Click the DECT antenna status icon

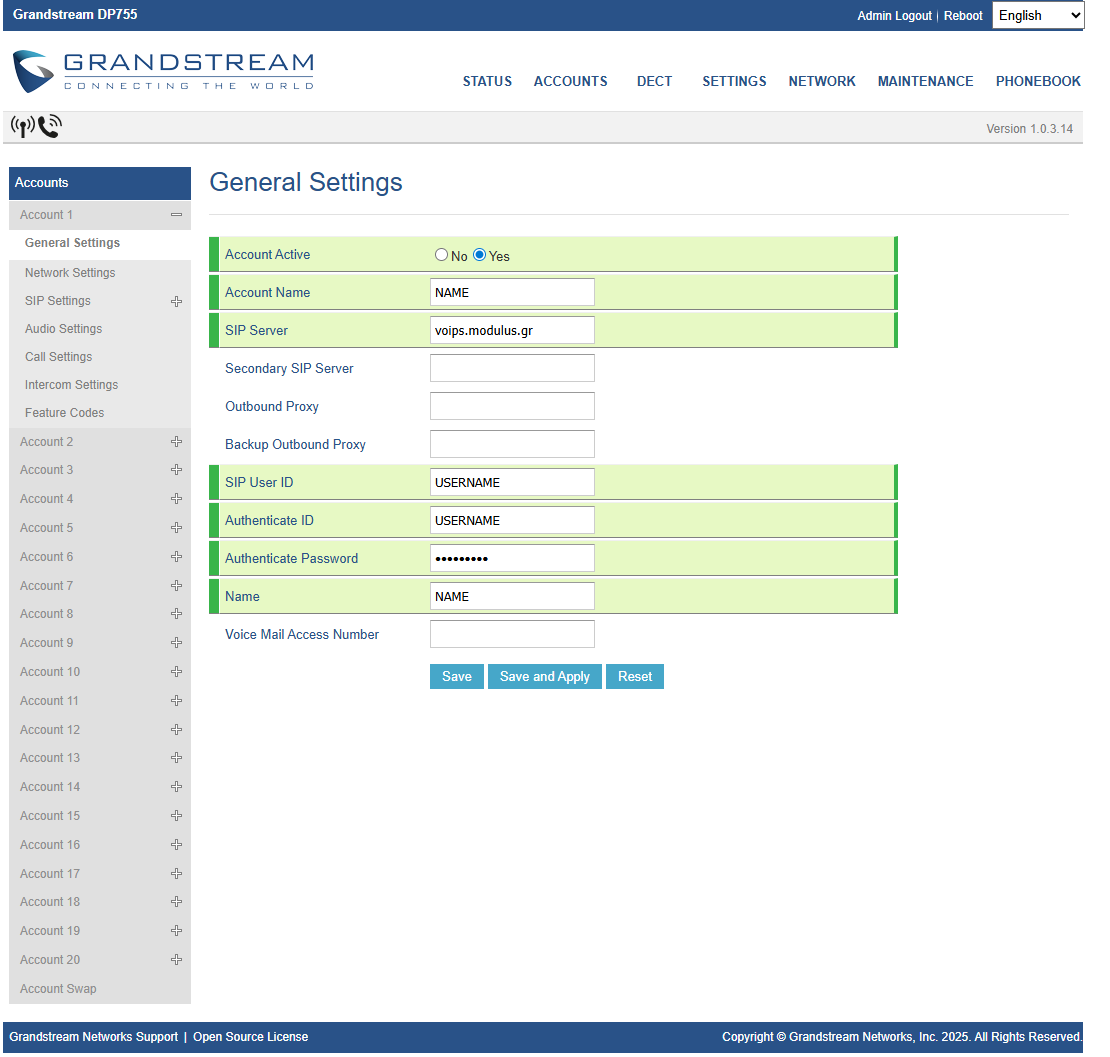[x=22, y=126]
